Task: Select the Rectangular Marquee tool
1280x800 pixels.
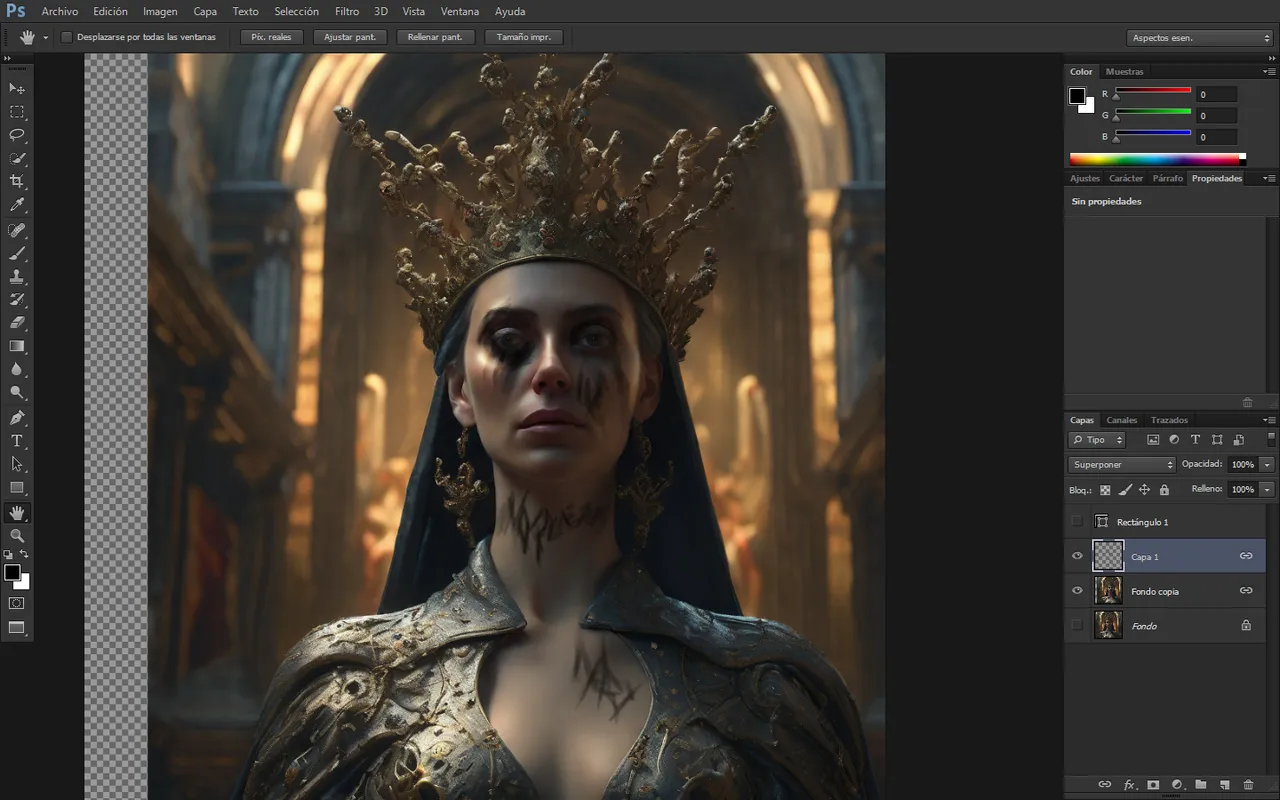Action: (17, 112)
